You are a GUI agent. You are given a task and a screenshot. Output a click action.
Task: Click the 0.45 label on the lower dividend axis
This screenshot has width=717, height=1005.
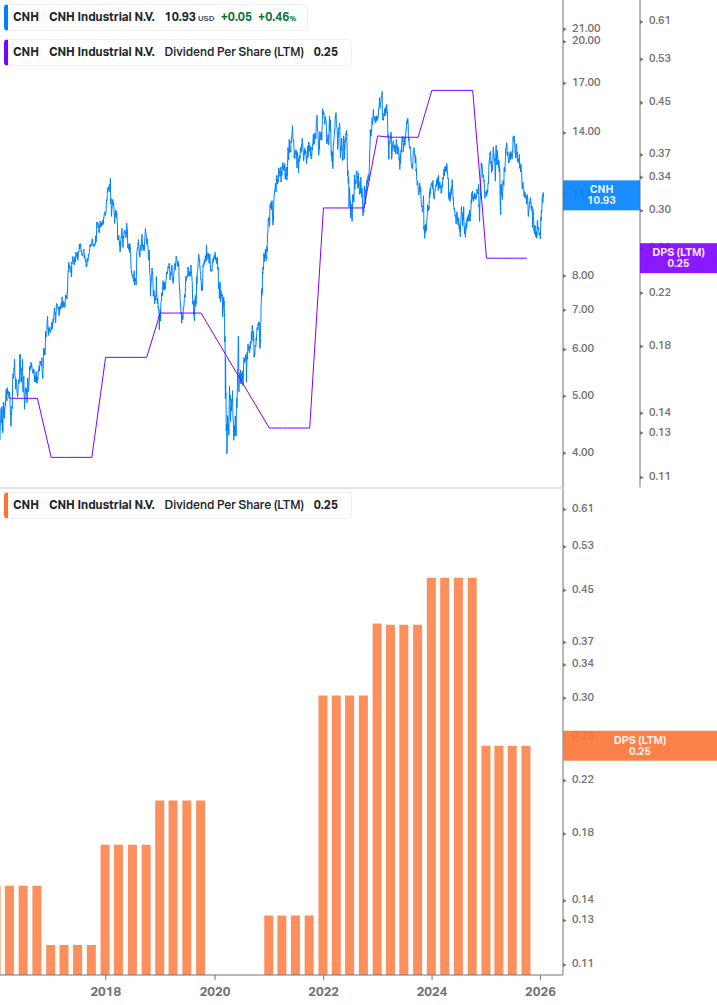click(x=582, y=589)
